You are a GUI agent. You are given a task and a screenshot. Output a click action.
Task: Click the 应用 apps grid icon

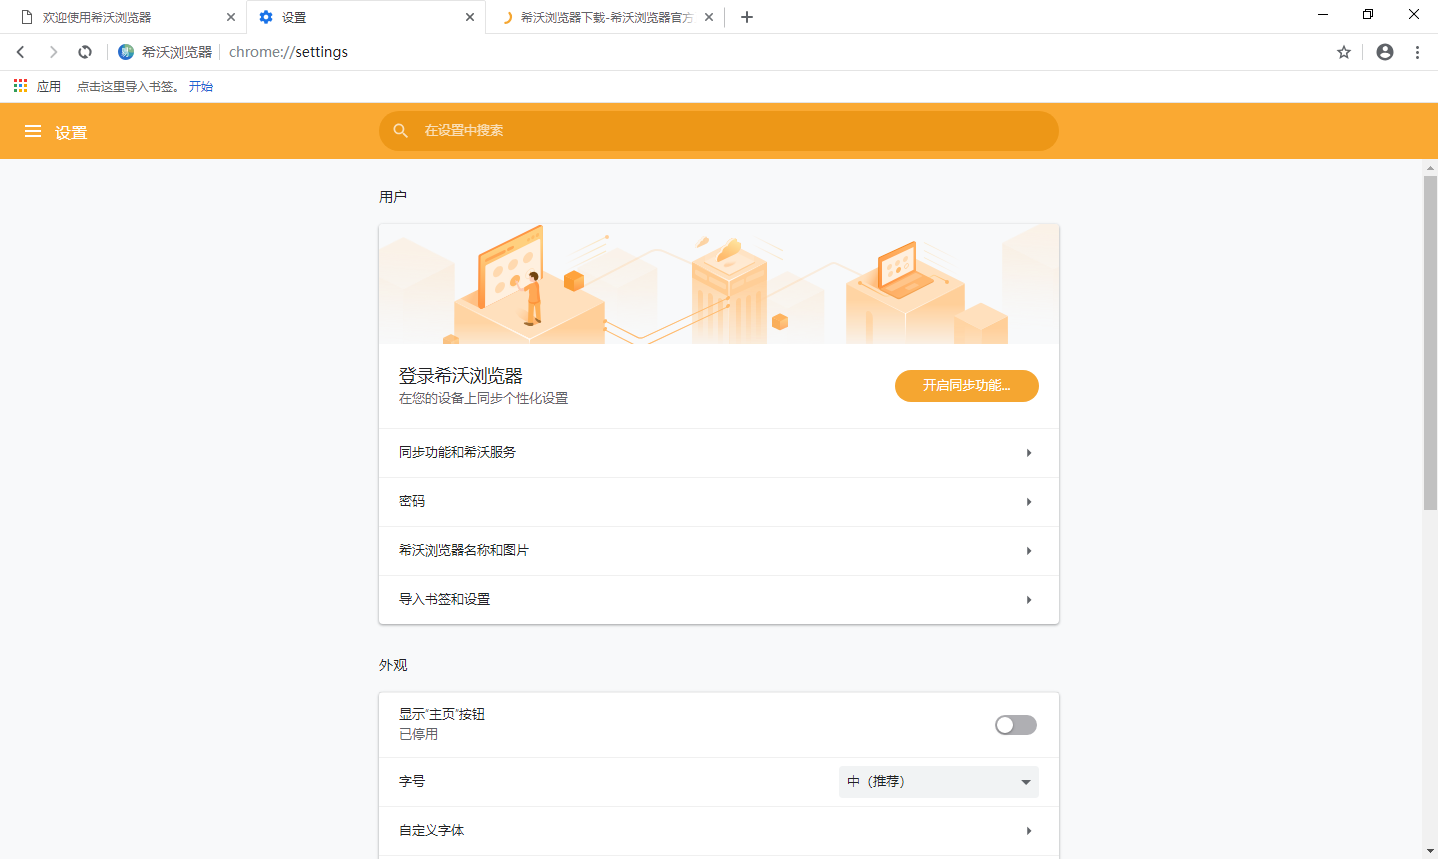pyautogui.click(x=19, y=85)
